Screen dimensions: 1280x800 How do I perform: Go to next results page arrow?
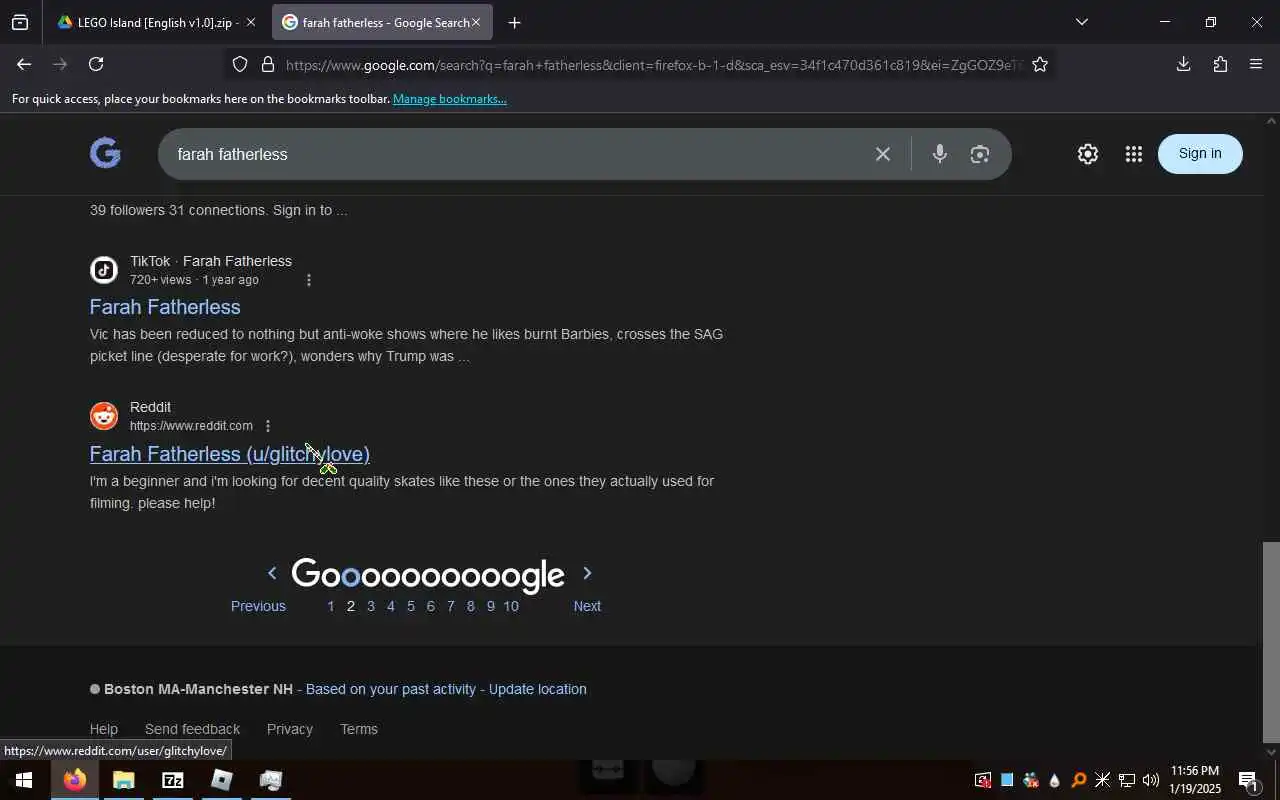click(587, 573)
